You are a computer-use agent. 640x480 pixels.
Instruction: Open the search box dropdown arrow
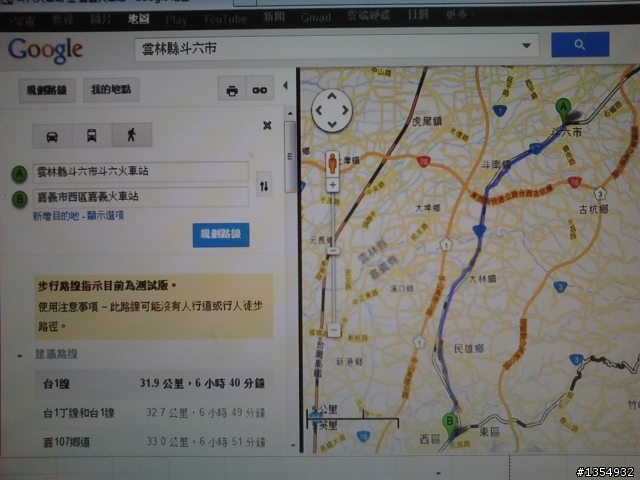click(527, 45)
